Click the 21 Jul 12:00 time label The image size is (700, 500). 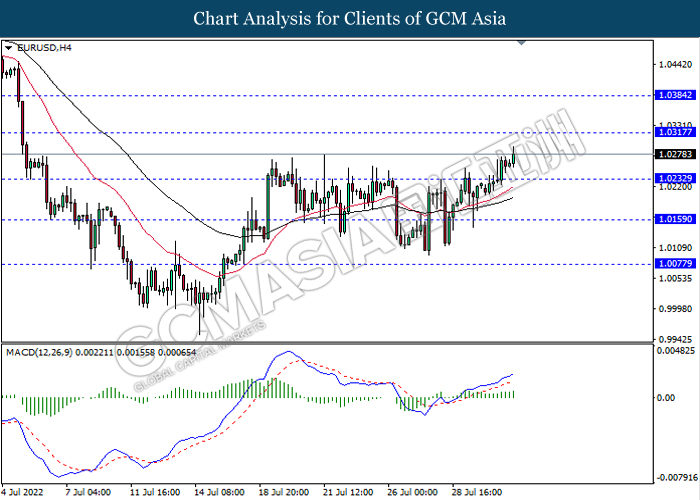348,492
